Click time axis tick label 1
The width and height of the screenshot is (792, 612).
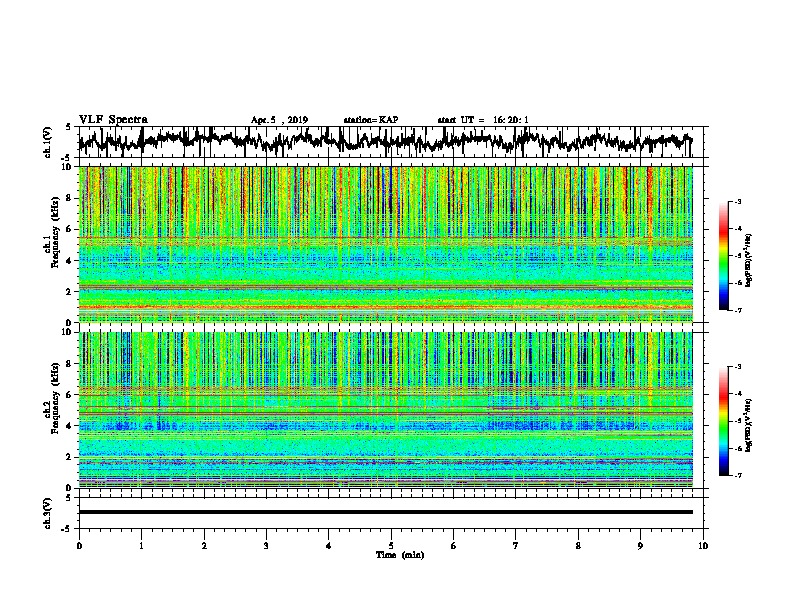click(x=141, y=546)
